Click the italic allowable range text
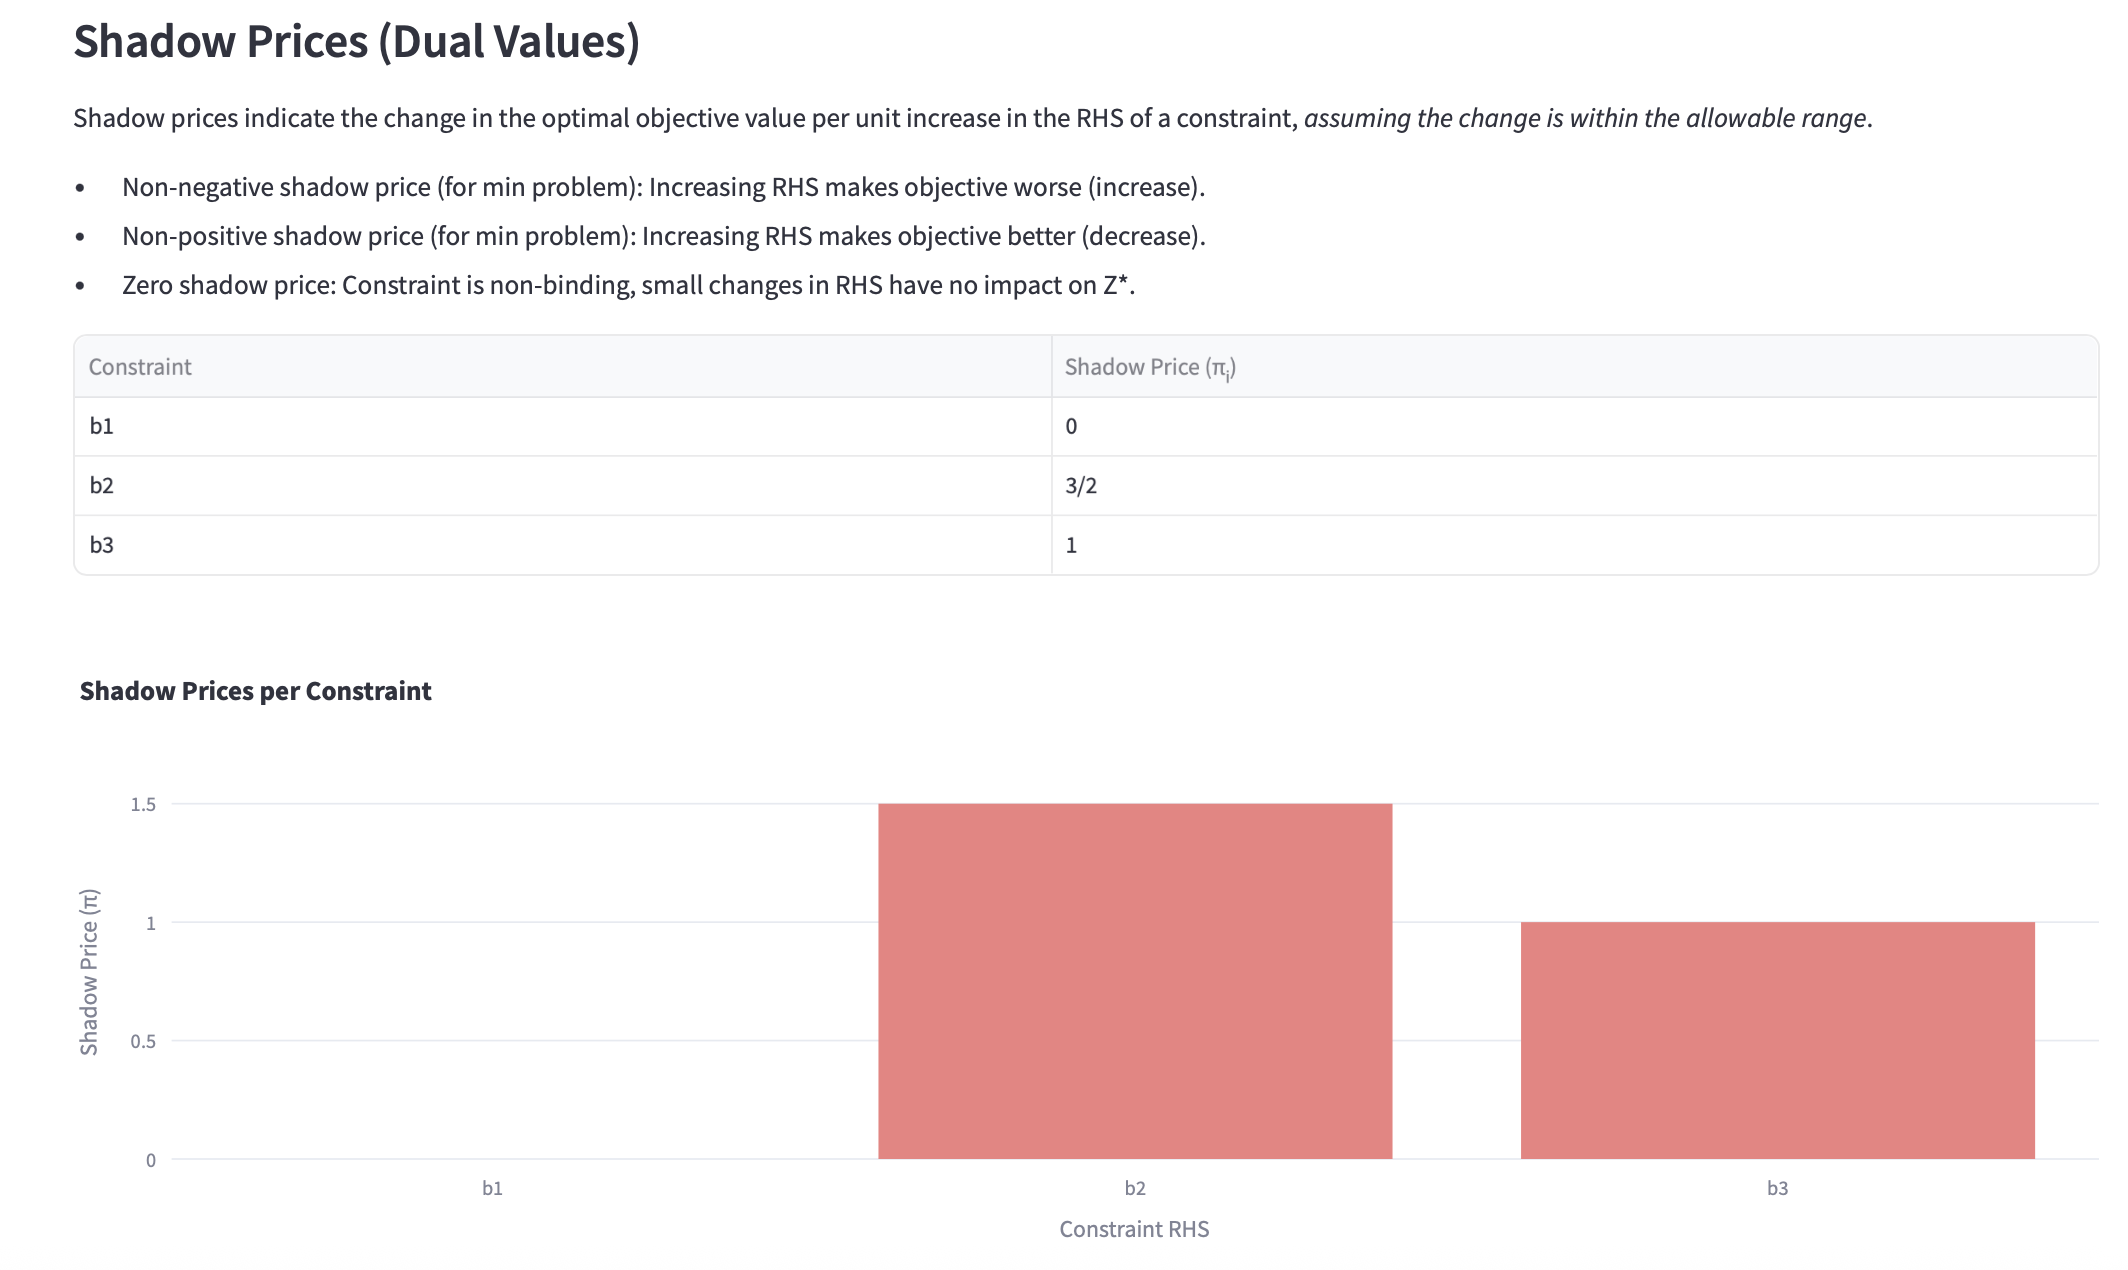Viewport: 2128px width, 1270px height. click(x=1586, y=118)
